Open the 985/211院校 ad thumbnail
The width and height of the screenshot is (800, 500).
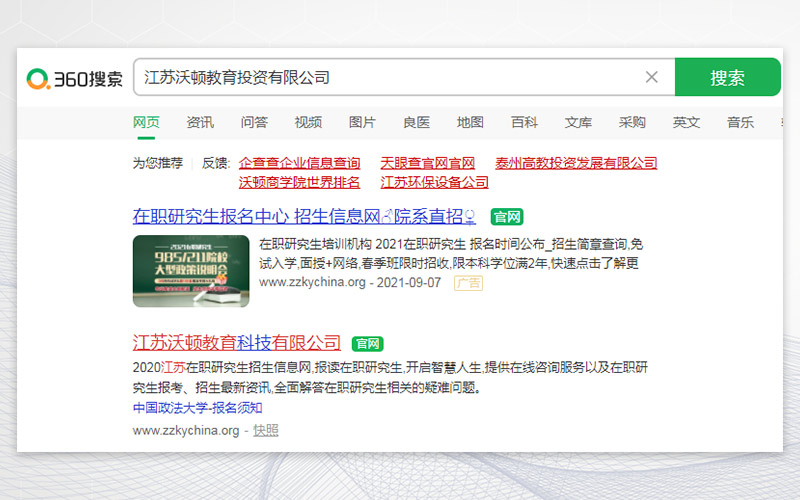[191, 271]
